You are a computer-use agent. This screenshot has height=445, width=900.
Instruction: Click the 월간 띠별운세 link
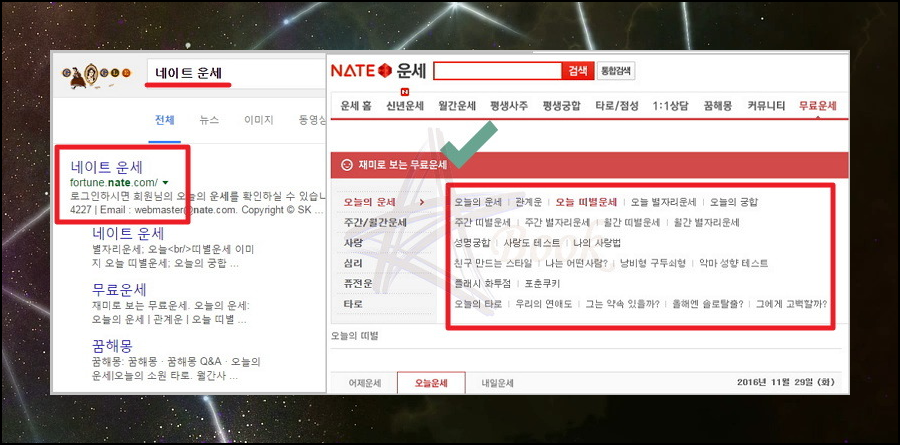coord(631,222)
